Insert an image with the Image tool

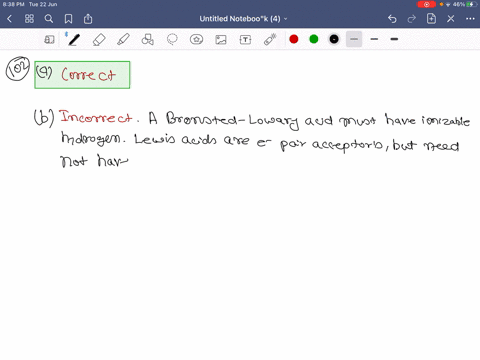[x=221, y=40]
